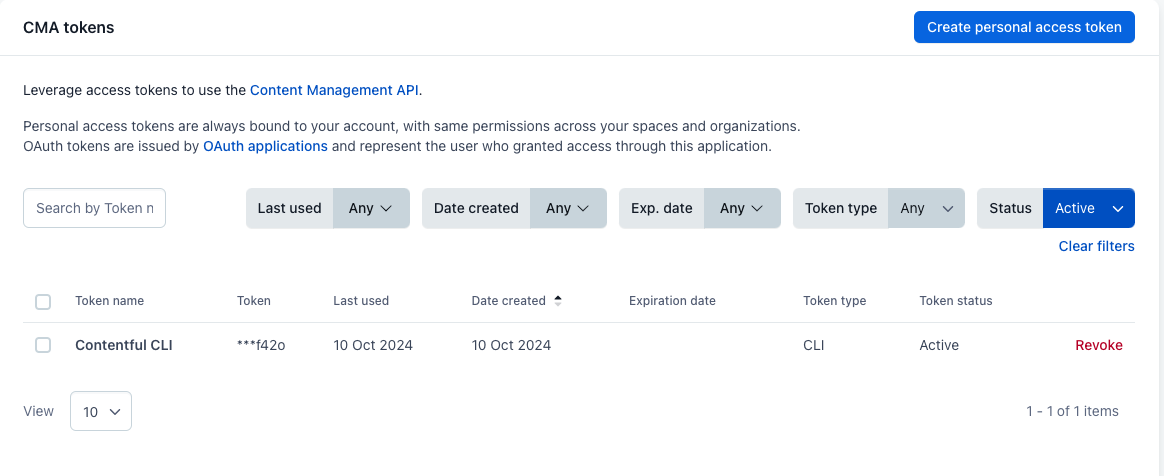Click the Expiration date column header

click(x=672, y=301)
